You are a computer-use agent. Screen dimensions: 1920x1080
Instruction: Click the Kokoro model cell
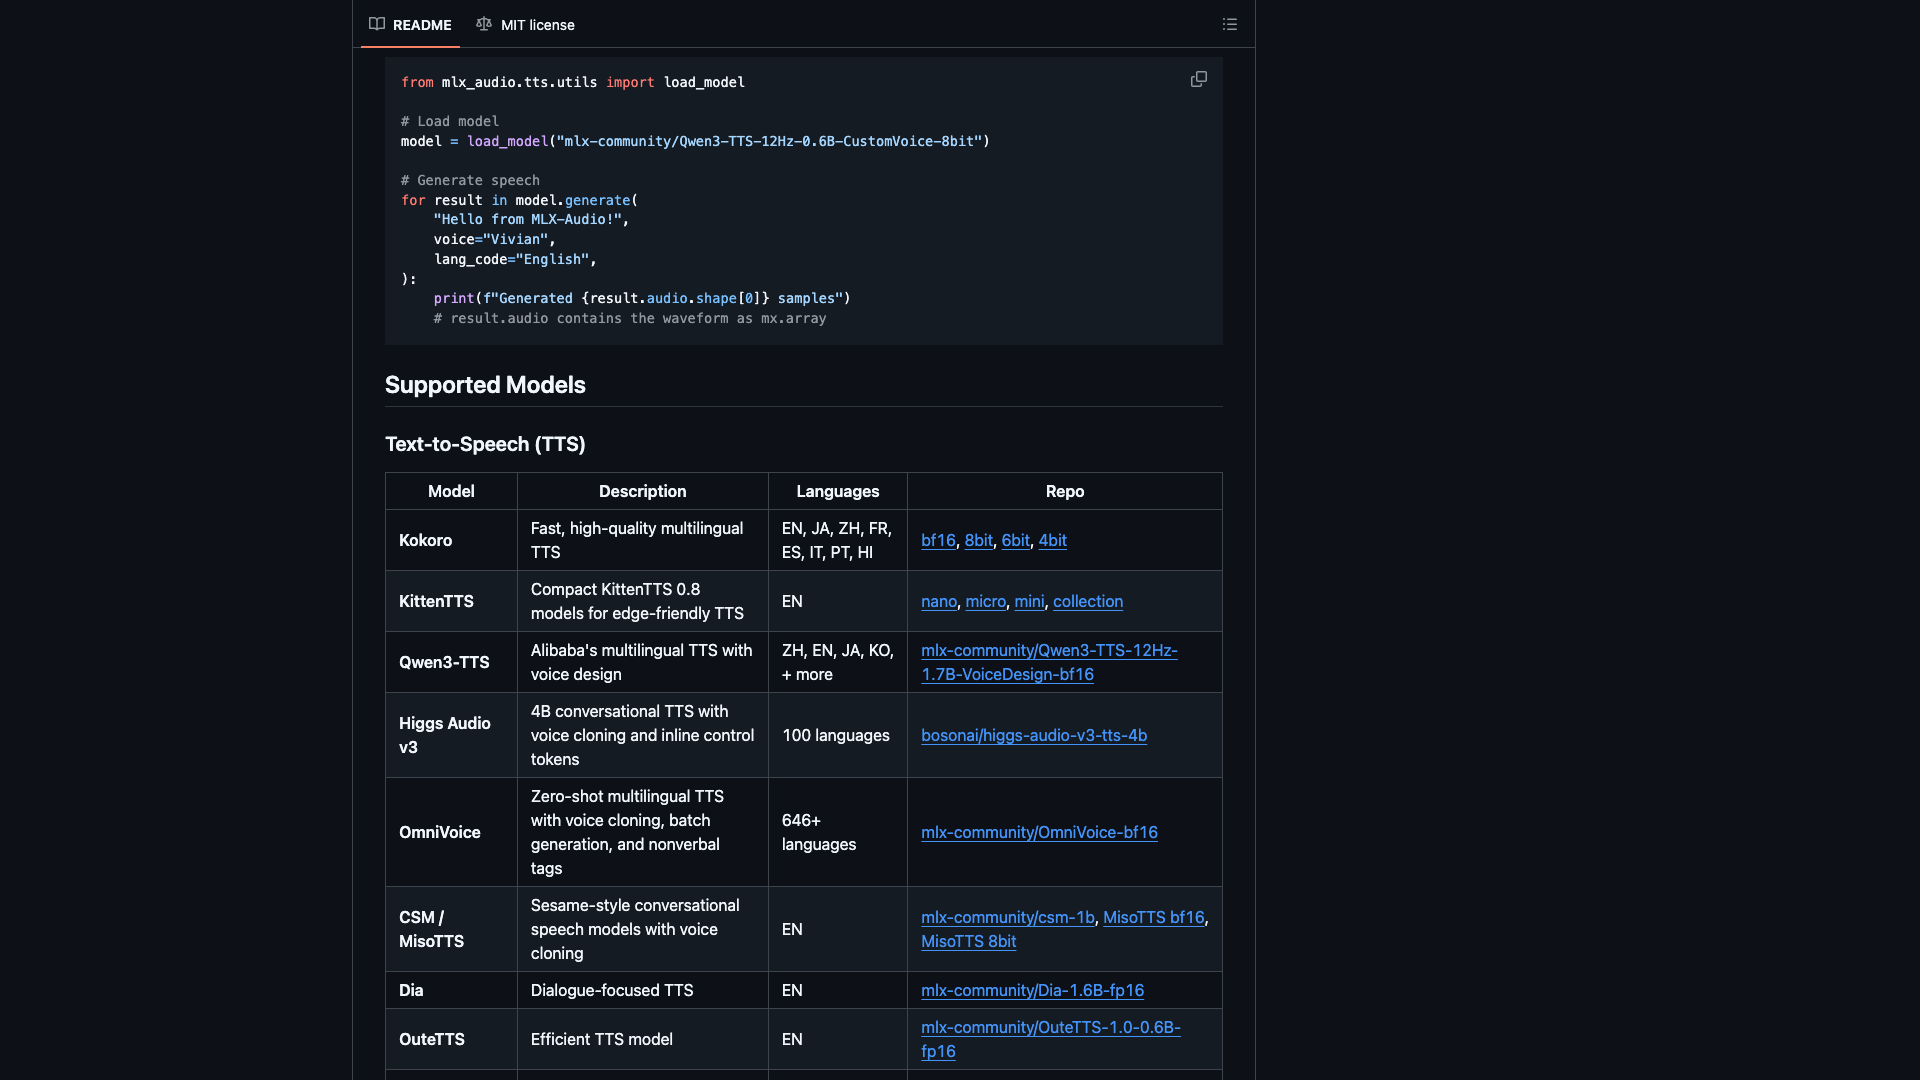point(451,540)
